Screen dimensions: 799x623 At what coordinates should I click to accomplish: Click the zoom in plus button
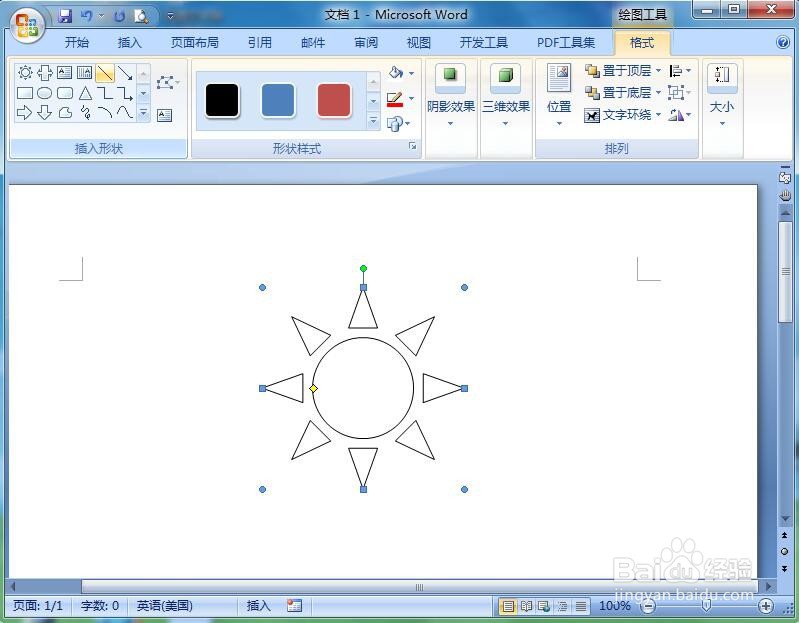click(x=765, y=606)
